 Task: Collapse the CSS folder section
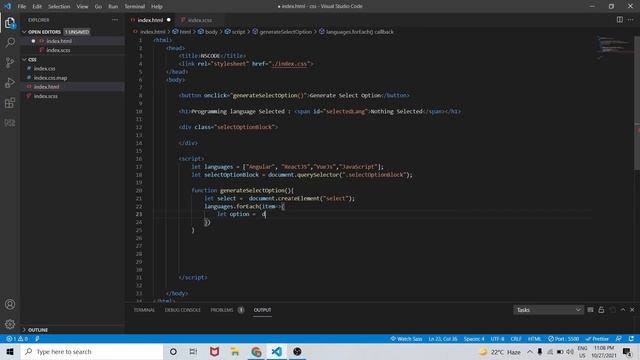coord(73,60)
